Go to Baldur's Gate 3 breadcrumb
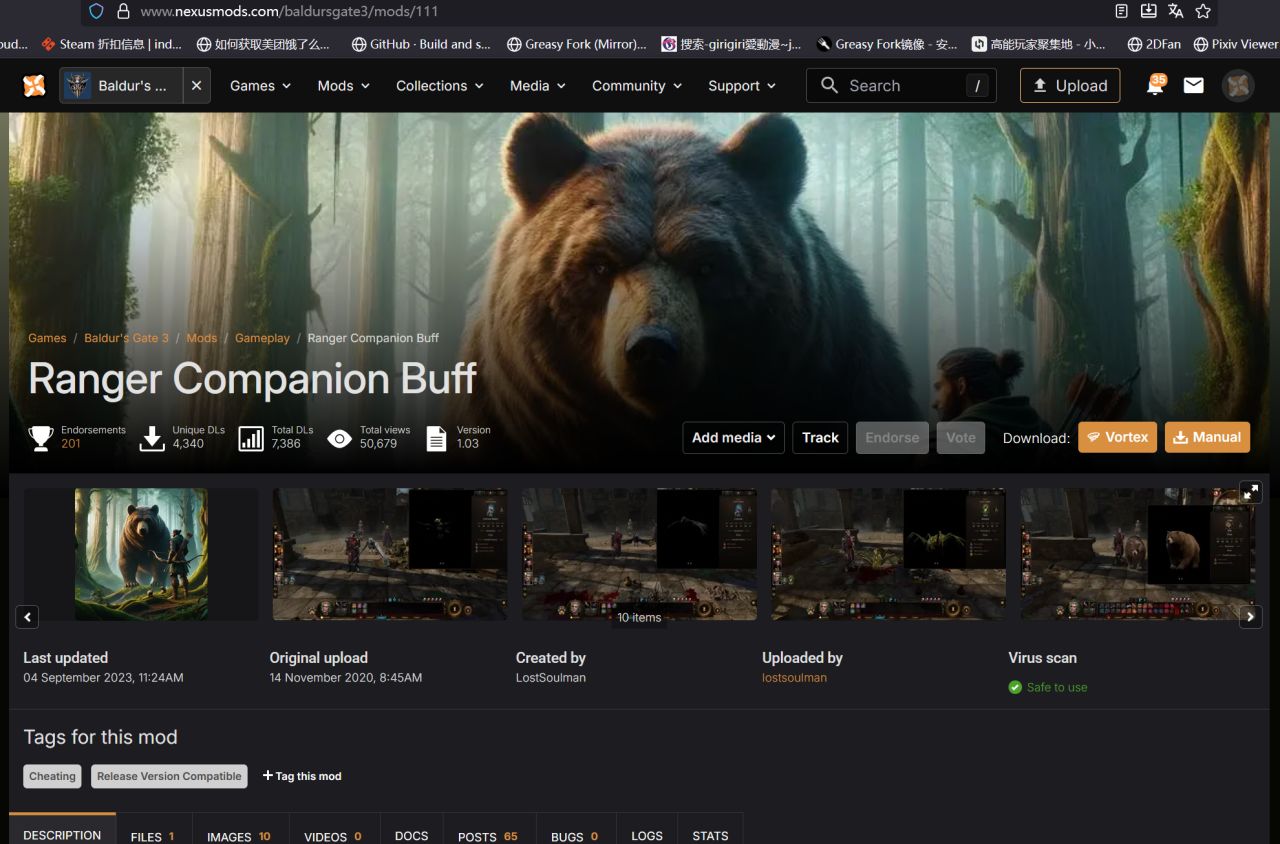The height and width of the screenshot is (844, 1280). tap(126, 338)
